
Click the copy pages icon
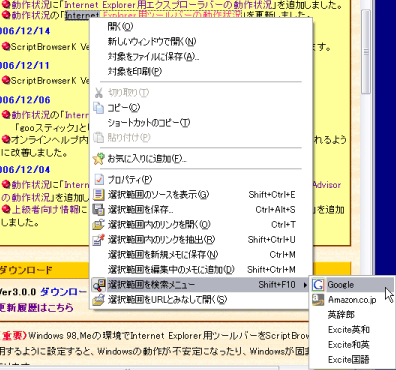(99, 108)
